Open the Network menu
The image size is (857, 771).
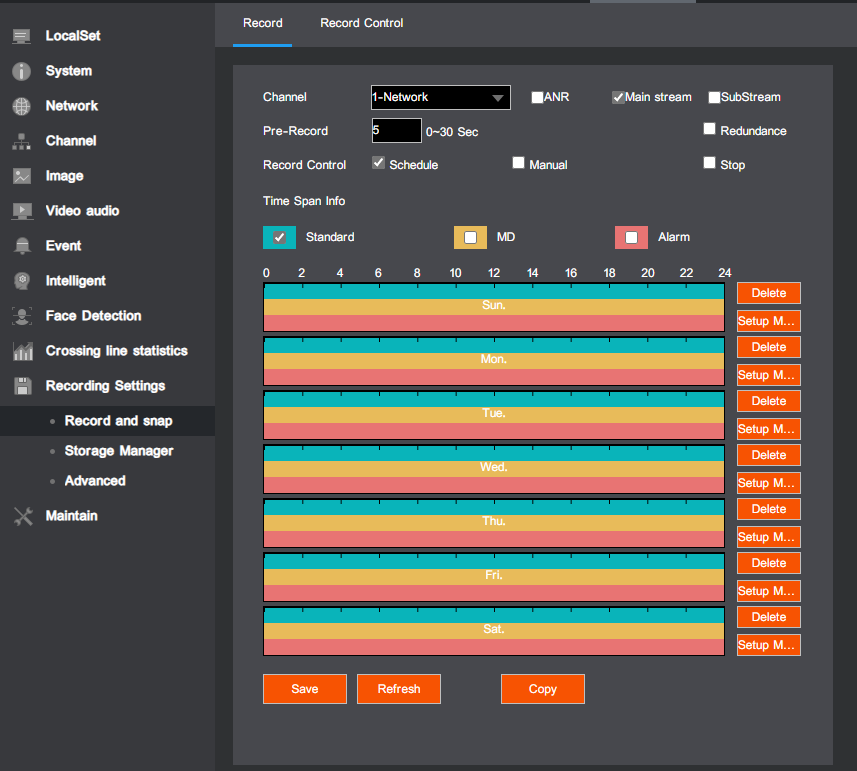(x=72, y=106)
